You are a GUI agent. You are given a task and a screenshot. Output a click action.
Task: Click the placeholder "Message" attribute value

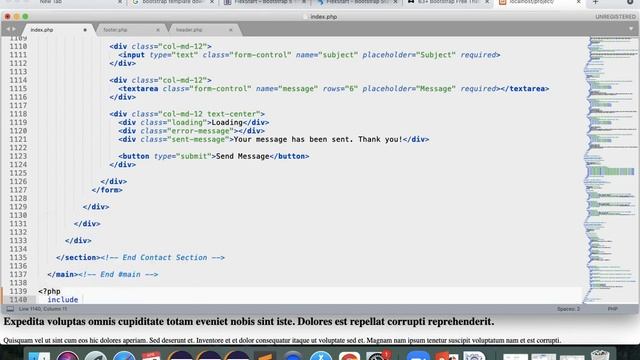pyautogui.click(x=436, y=89)
